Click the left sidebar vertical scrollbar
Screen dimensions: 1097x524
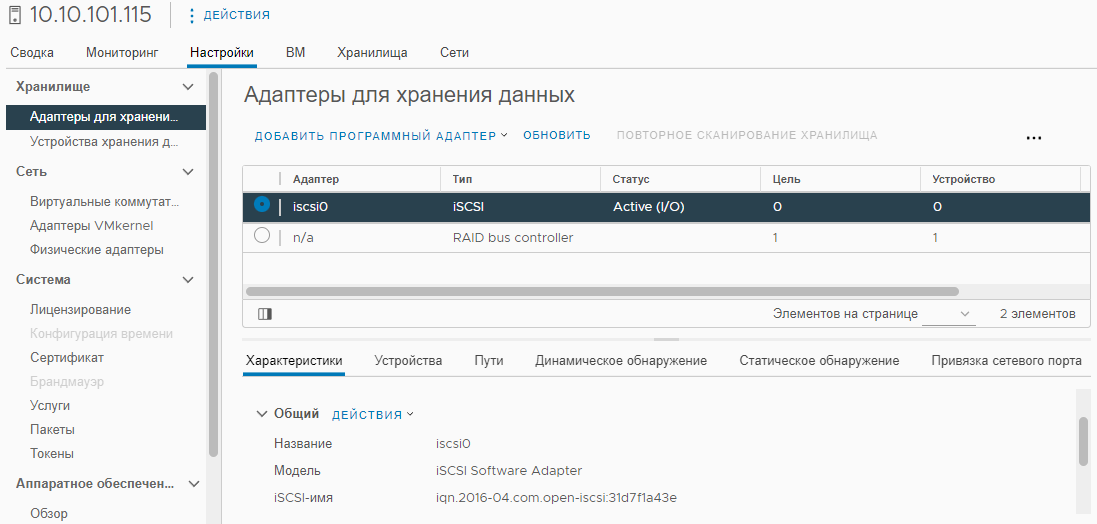pos(213,264)
